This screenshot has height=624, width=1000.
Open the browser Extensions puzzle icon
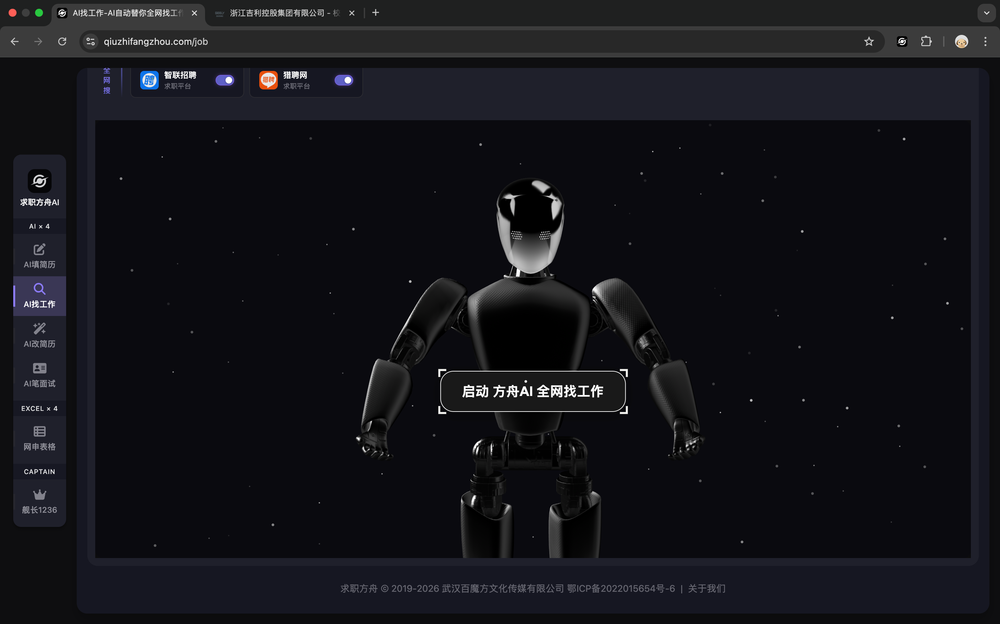coord(926,41)
